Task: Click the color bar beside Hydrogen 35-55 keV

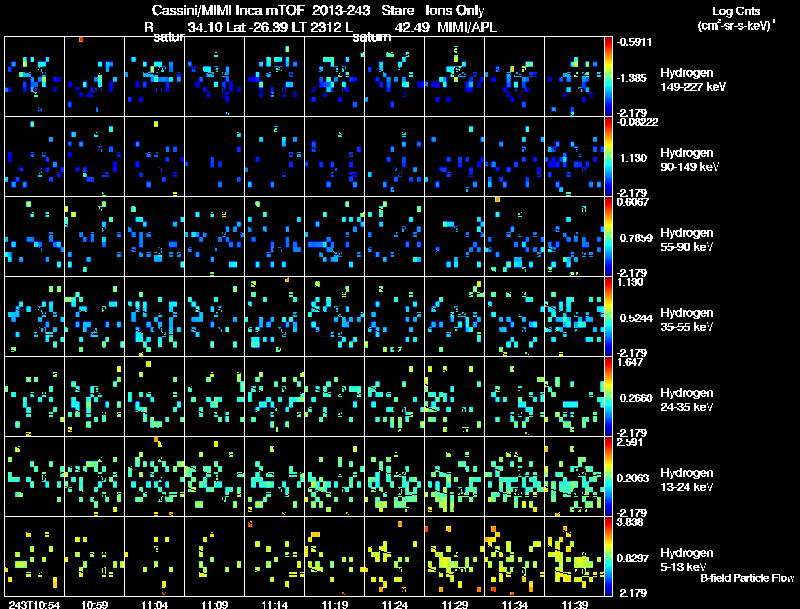Action: [608, 317]
